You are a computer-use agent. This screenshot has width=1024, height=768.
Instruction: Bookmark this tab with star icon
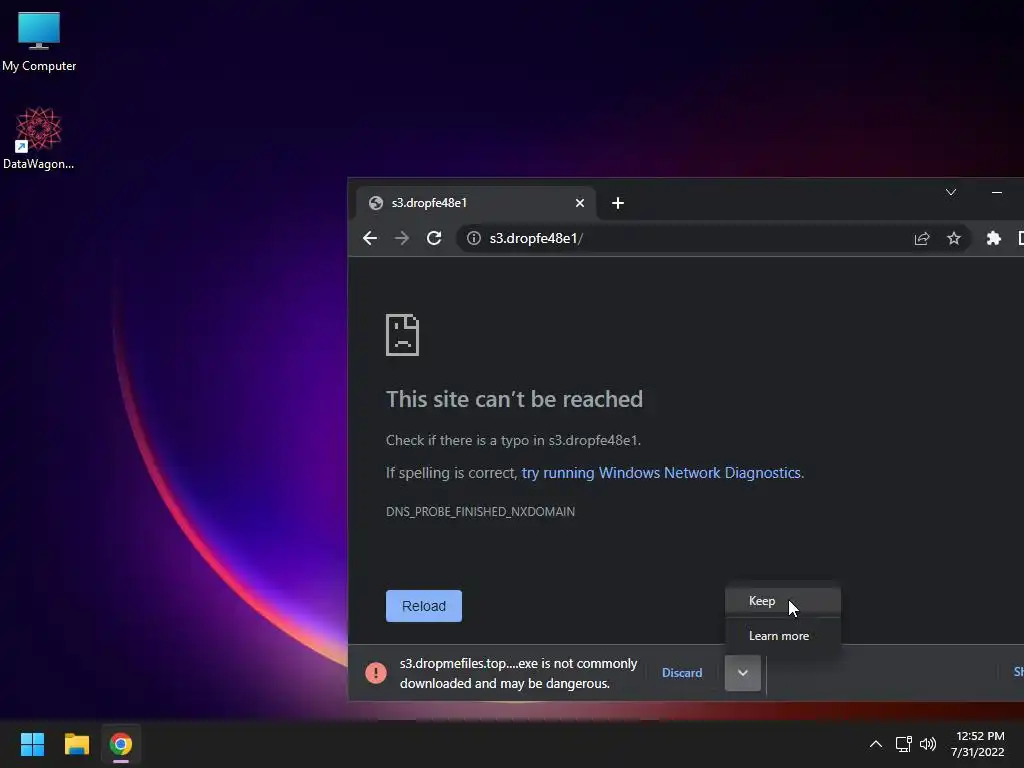pyautogui.click(x=953, y=238)
